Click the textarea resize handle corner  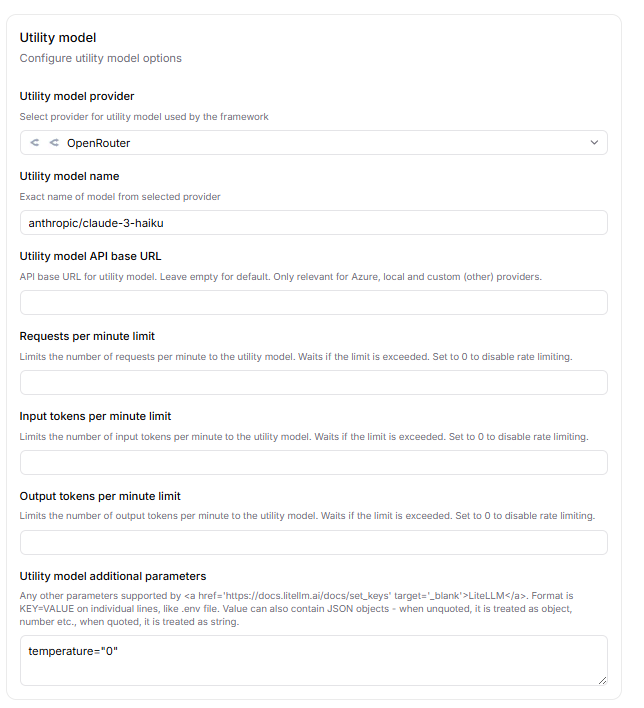point(602,680)
